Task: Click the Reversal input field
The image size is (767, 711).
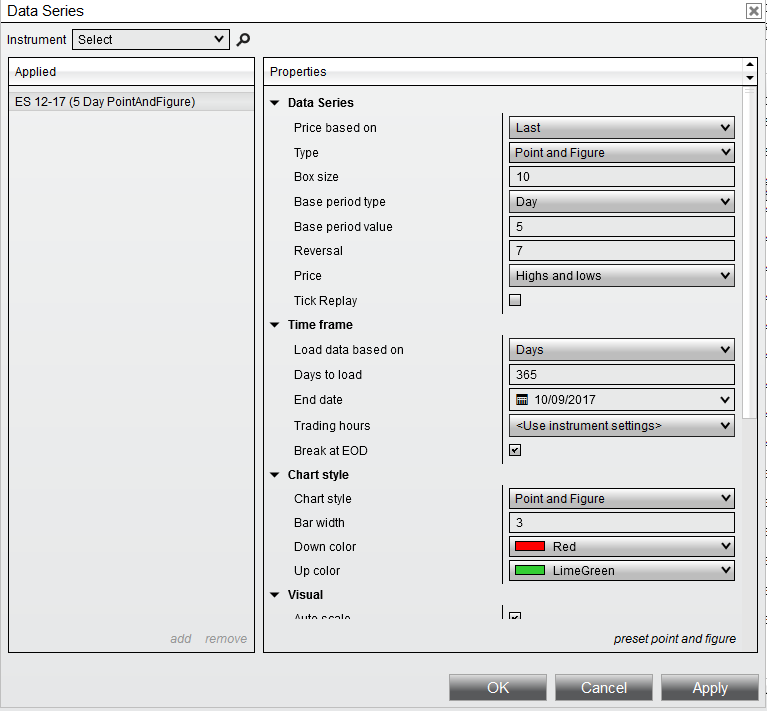Action: tap(622, 250)
